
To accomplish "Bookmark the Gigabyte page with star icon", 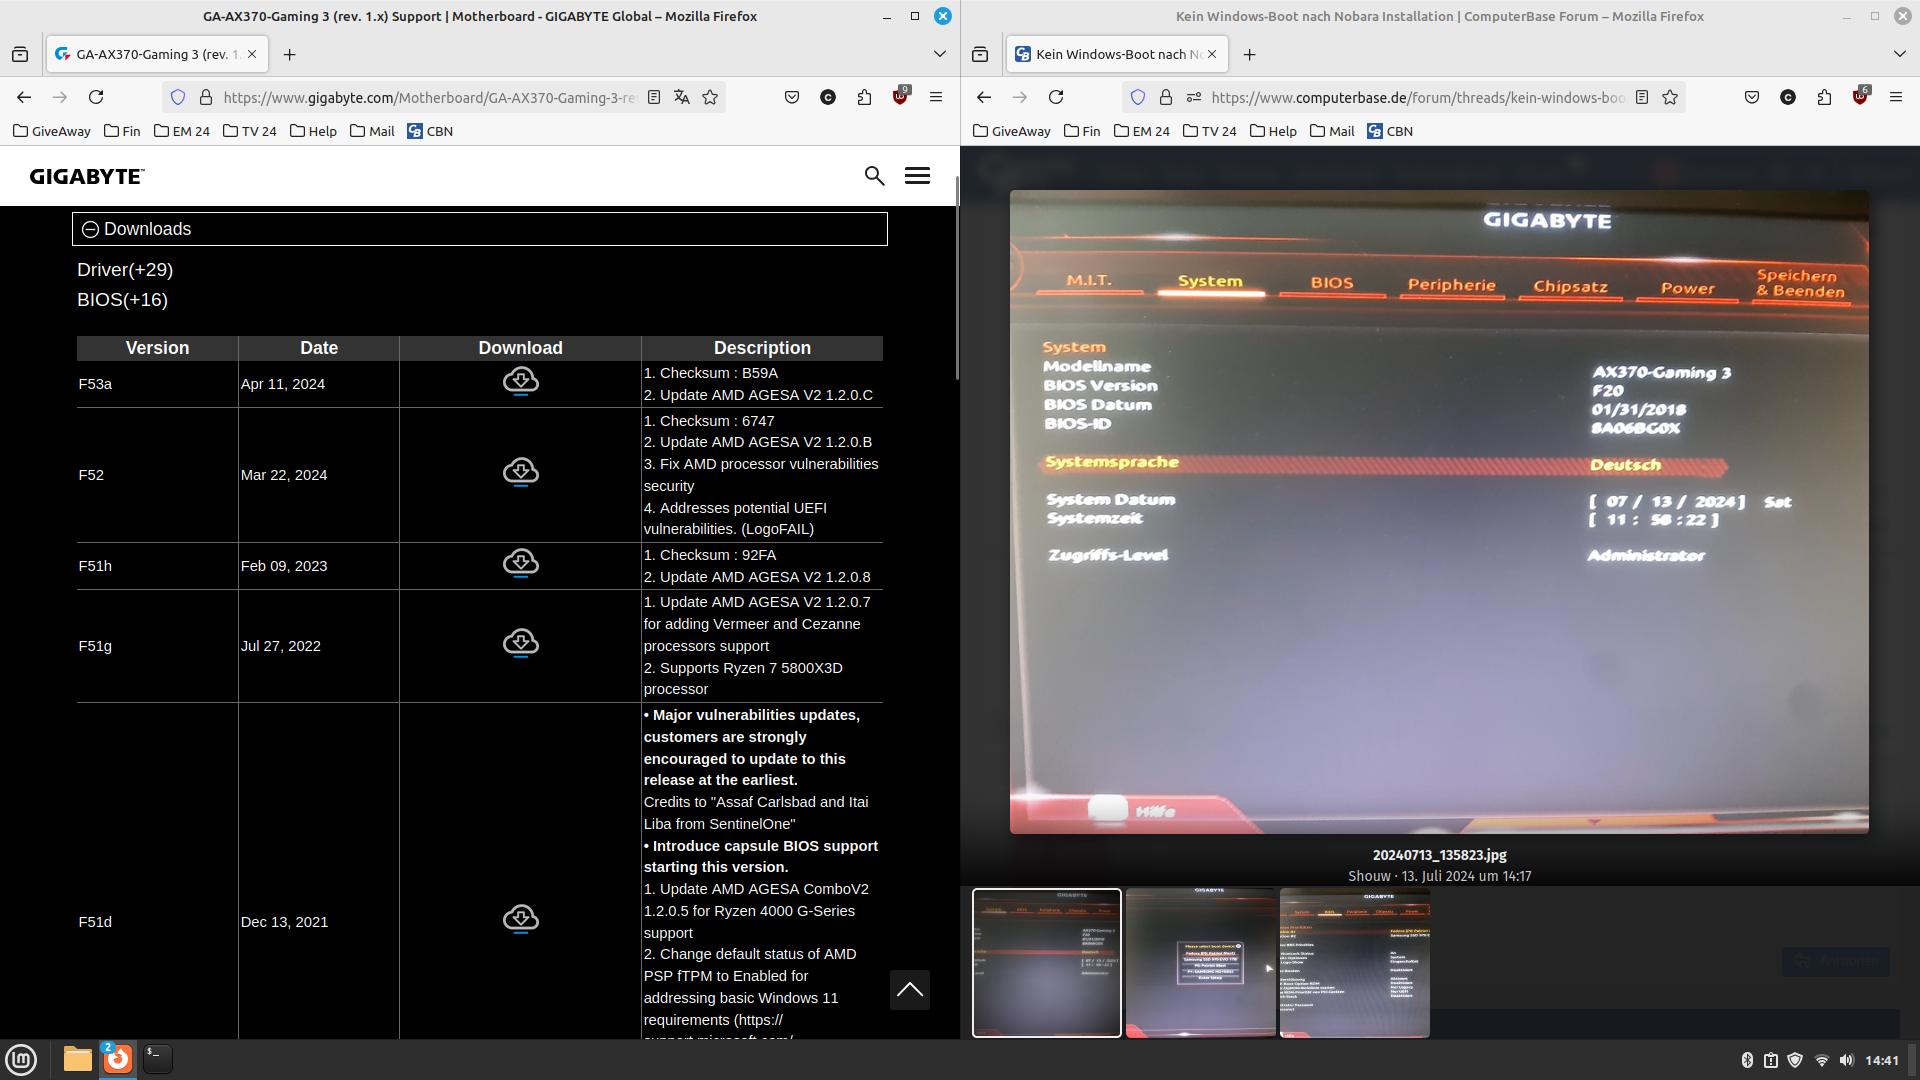I will tap(710, 97).
